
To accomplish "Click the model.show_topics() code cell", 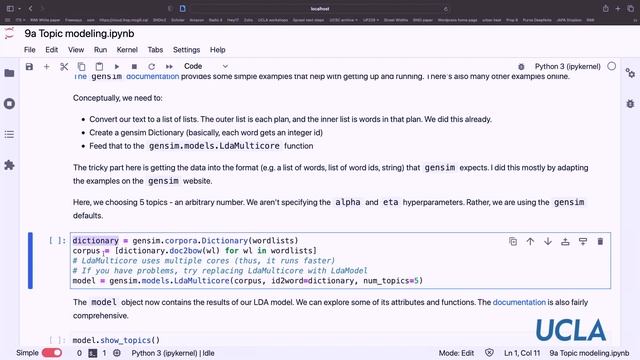I will click(340, 340).
